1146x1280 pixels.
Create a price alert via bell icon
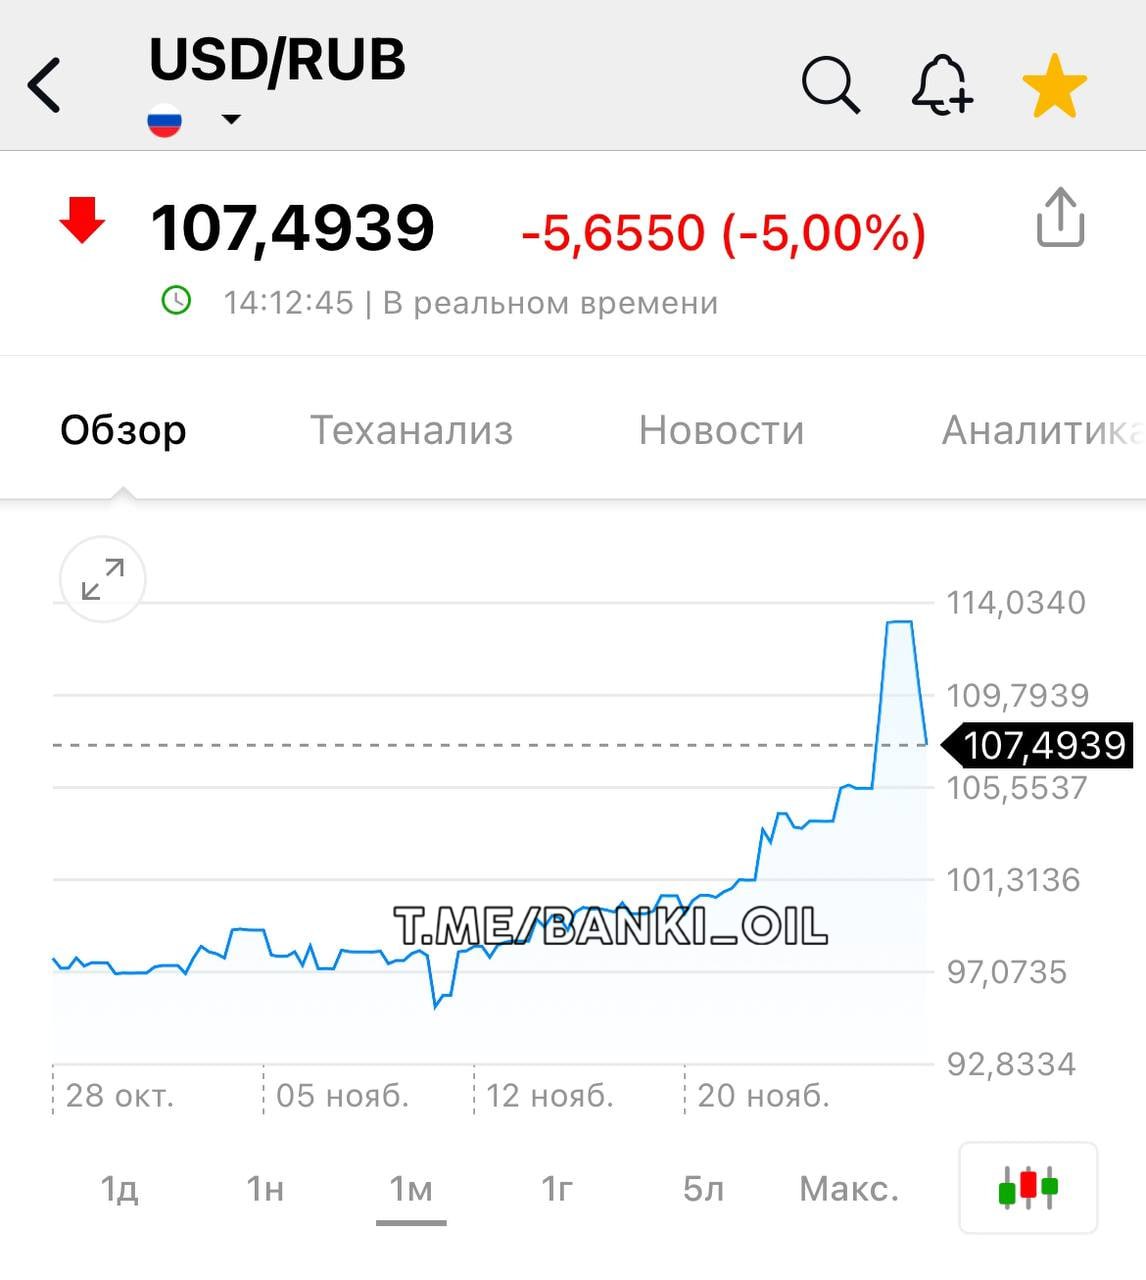[941, 85]
